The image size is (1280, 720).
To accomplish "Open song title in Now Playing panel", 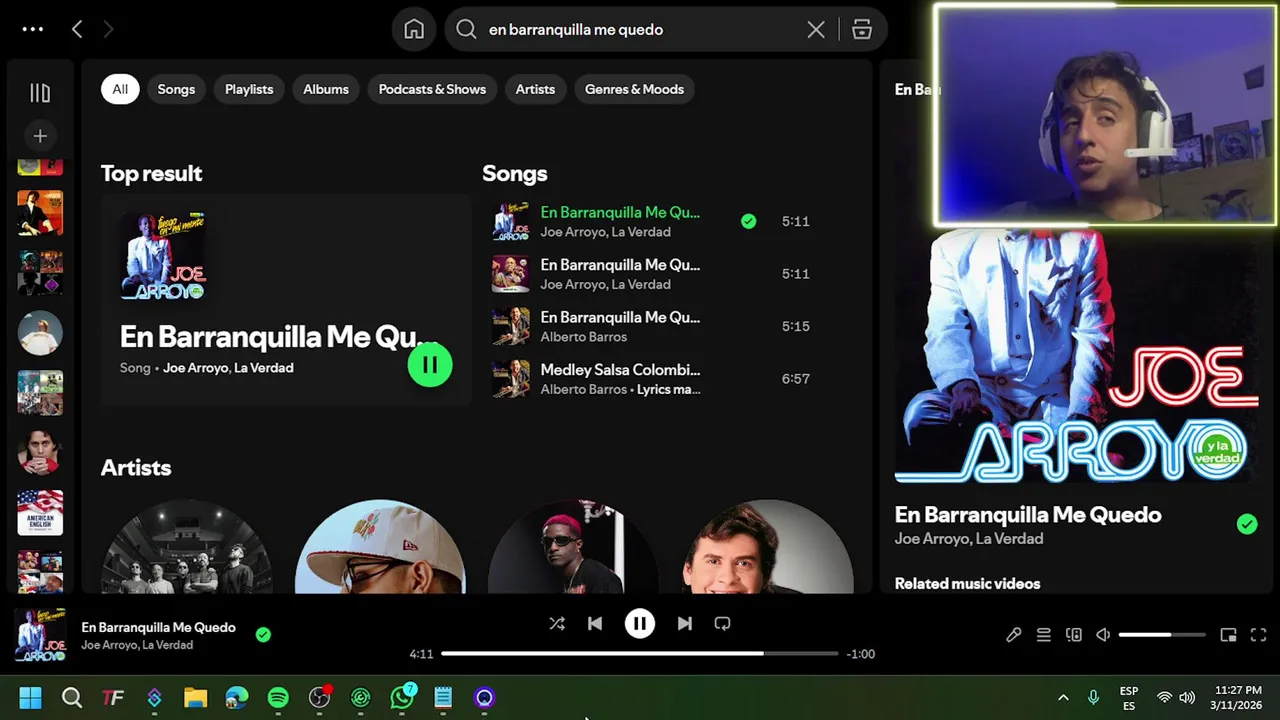I will [x=1028, y=515].
